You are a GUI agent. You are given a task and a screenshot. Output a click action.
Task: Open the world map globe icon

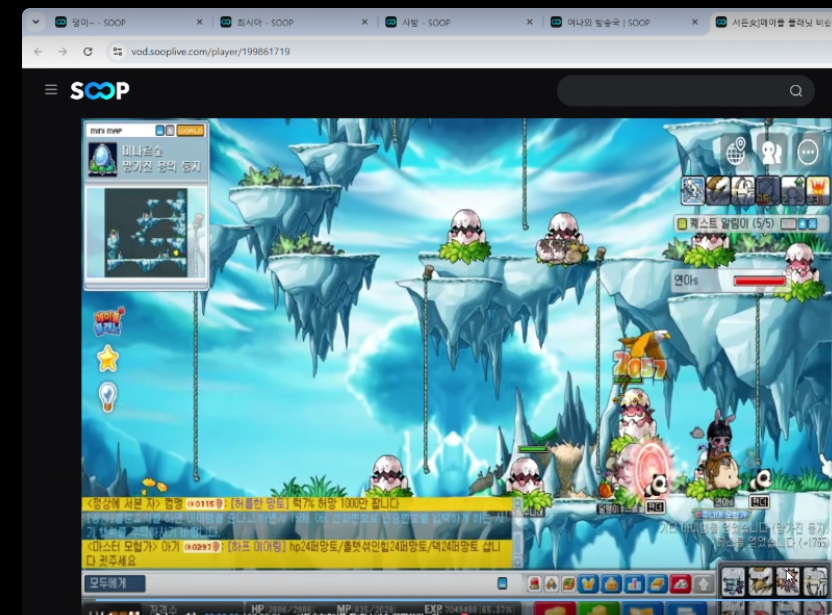coord(736,152)
